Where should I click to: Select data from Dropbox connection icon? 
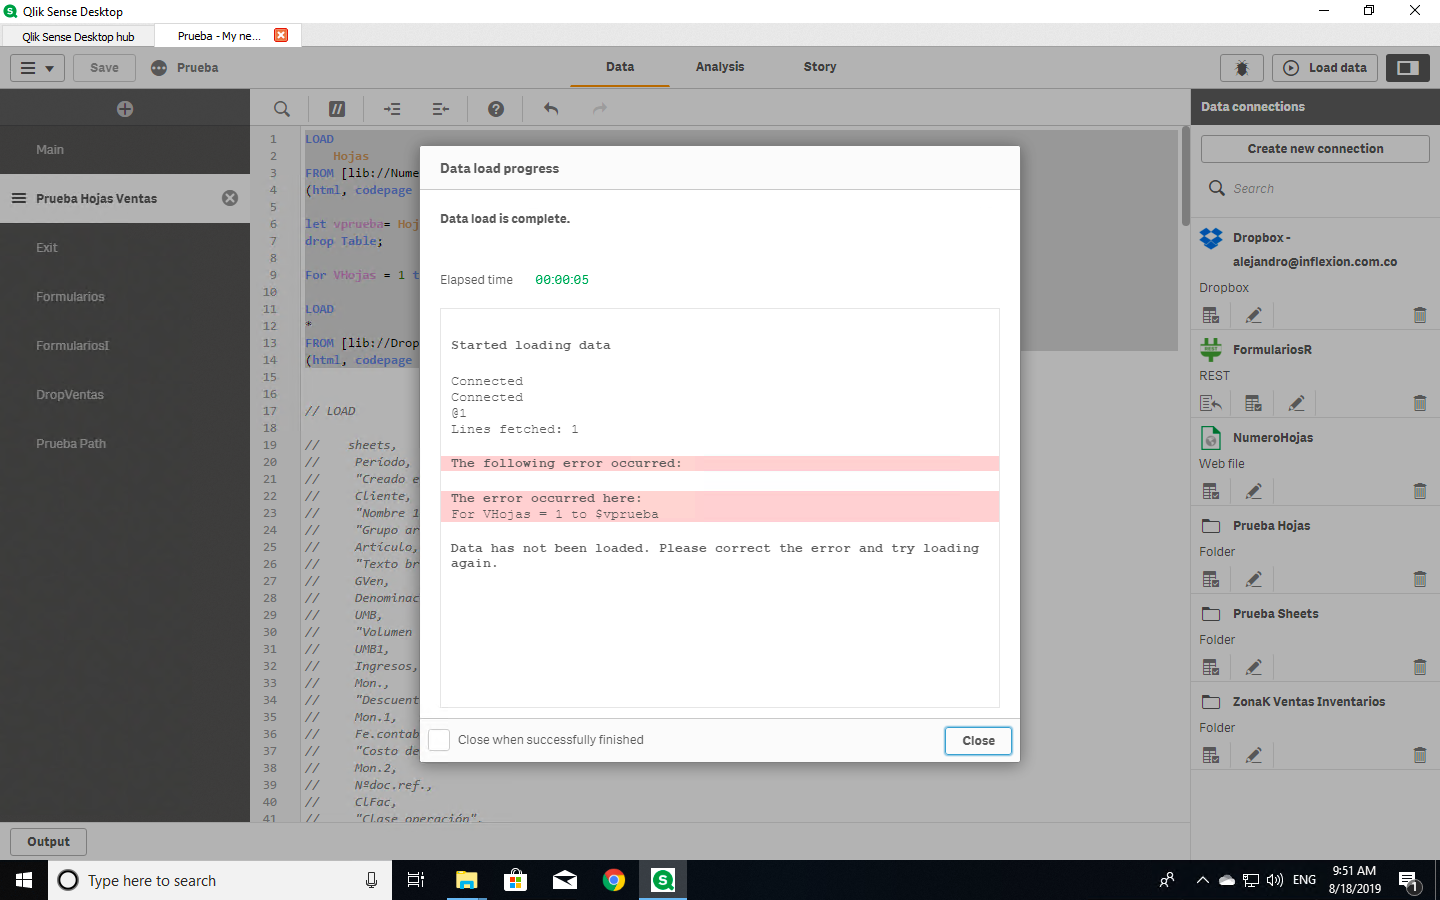pyautogui.click(x=1211, y=315)
